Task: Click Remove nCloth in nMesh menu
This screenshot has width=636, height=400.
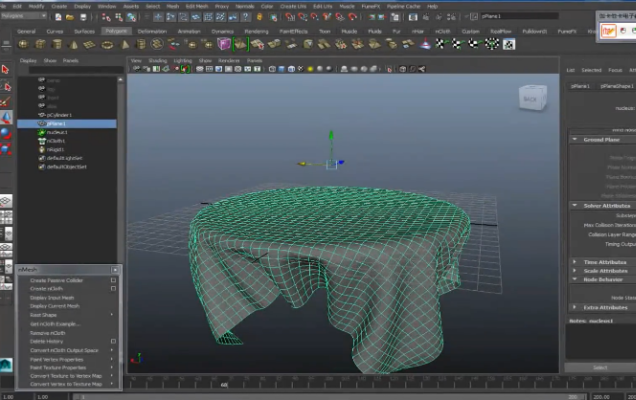Action: [46, 332]
